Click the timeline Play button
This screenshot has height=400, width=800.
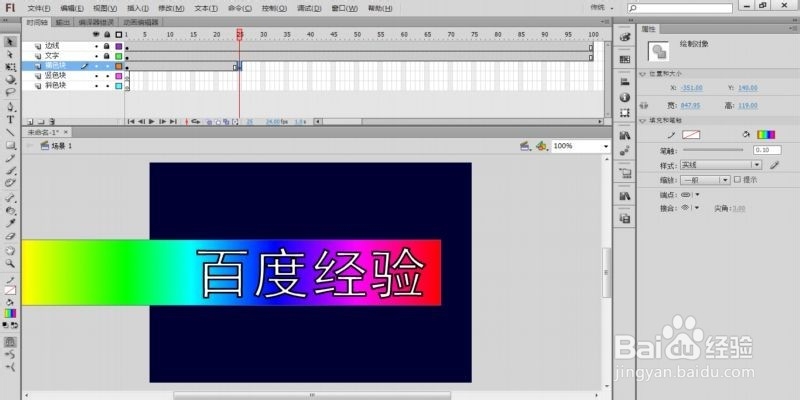152,121
